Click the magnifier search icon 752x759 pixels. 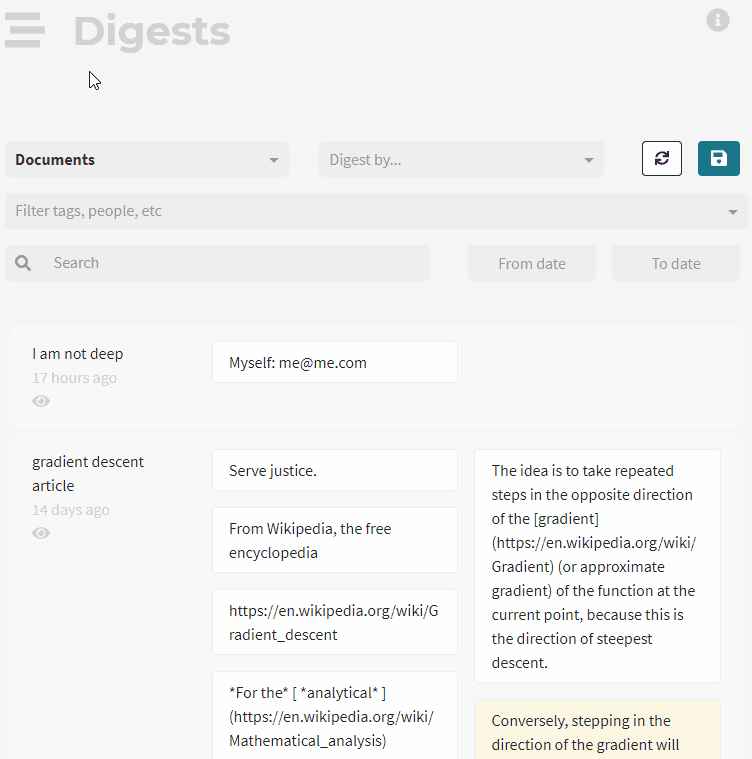point(23,263)
